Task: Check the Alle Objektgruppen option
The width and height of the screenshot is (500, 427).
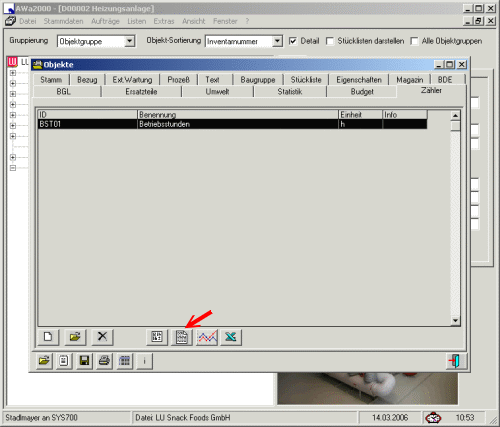Action: pyautogui.click(x=414, y=41)
